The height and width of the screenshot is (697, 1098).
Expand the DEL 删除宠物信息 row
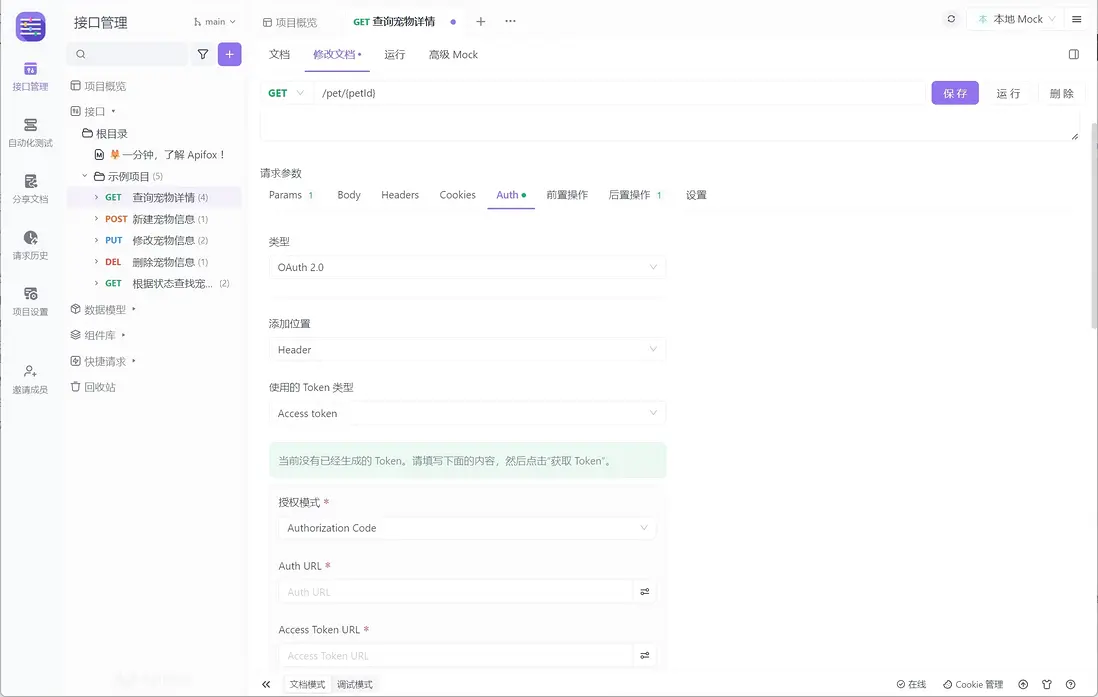click(97, 262)
